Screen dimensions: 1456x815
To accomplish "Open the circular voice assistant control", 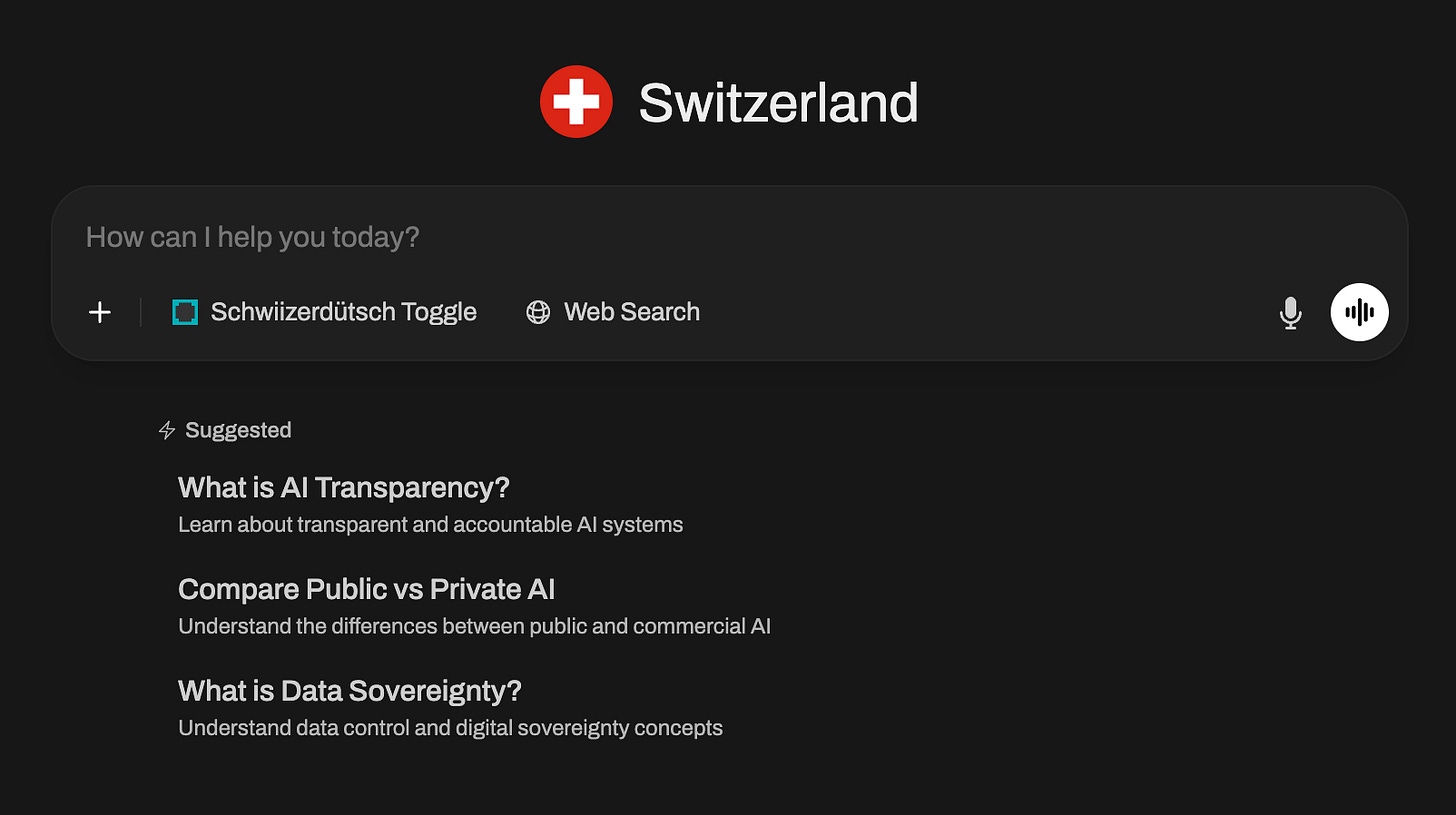I will (1359, 312).
